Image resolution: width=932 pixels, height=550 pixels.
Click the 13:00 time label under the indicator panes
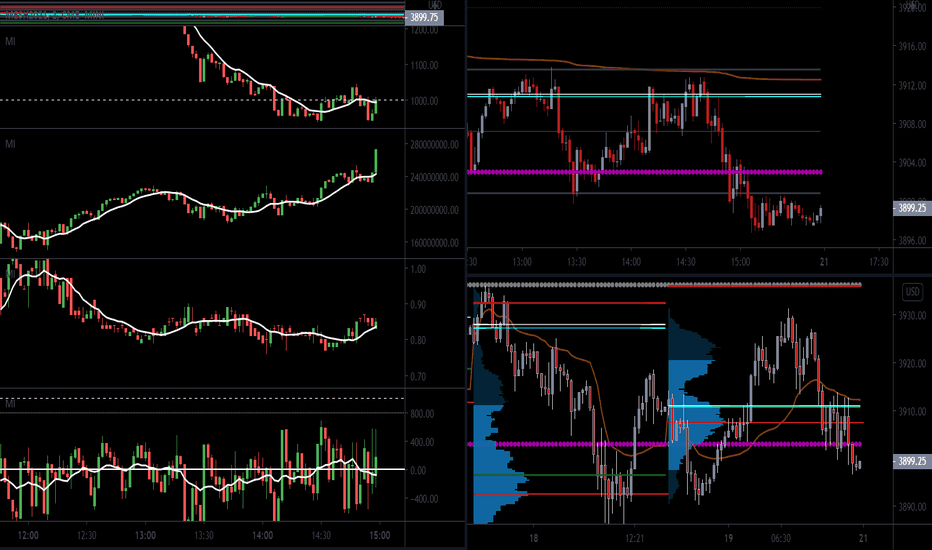145,536
